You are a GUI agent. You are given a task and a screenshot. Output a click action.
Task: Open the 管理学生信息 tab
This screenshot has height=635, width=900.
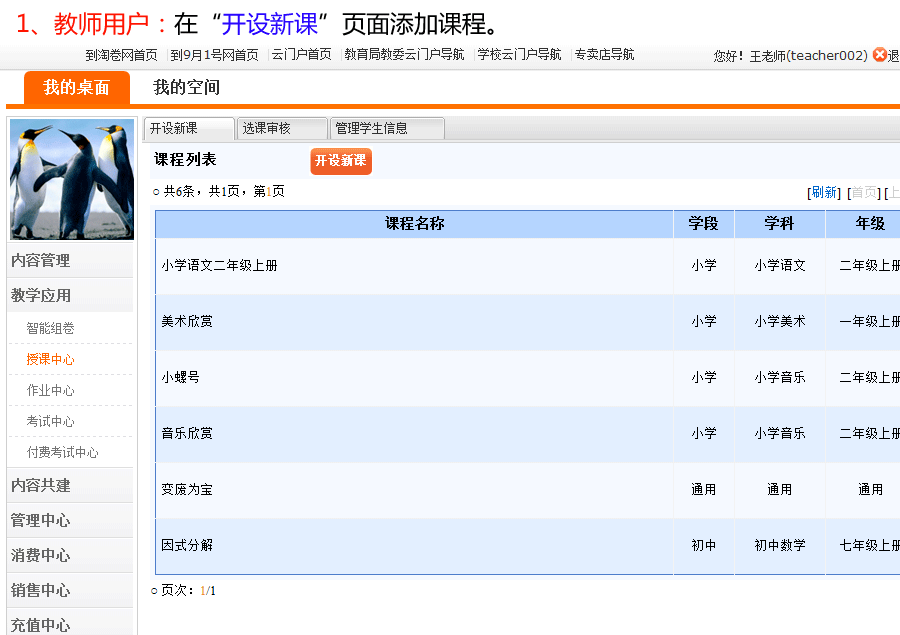pos(386,128)
